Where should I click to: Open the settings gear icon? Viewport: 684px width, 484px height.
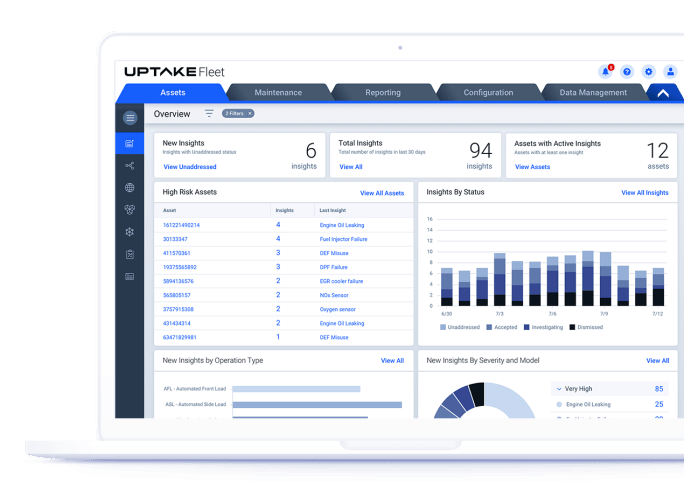pyautogui.click(x=648, y=72)
